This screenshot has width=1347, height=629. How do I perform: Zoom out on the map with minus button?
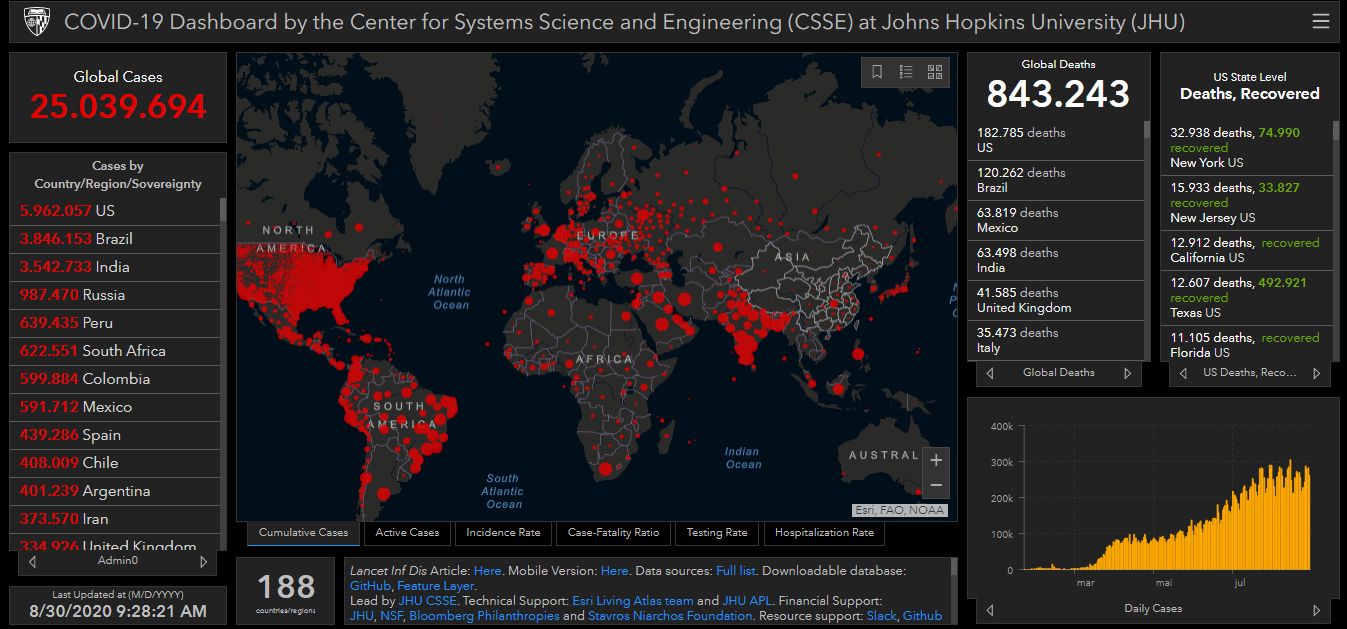tap(936, 486)
